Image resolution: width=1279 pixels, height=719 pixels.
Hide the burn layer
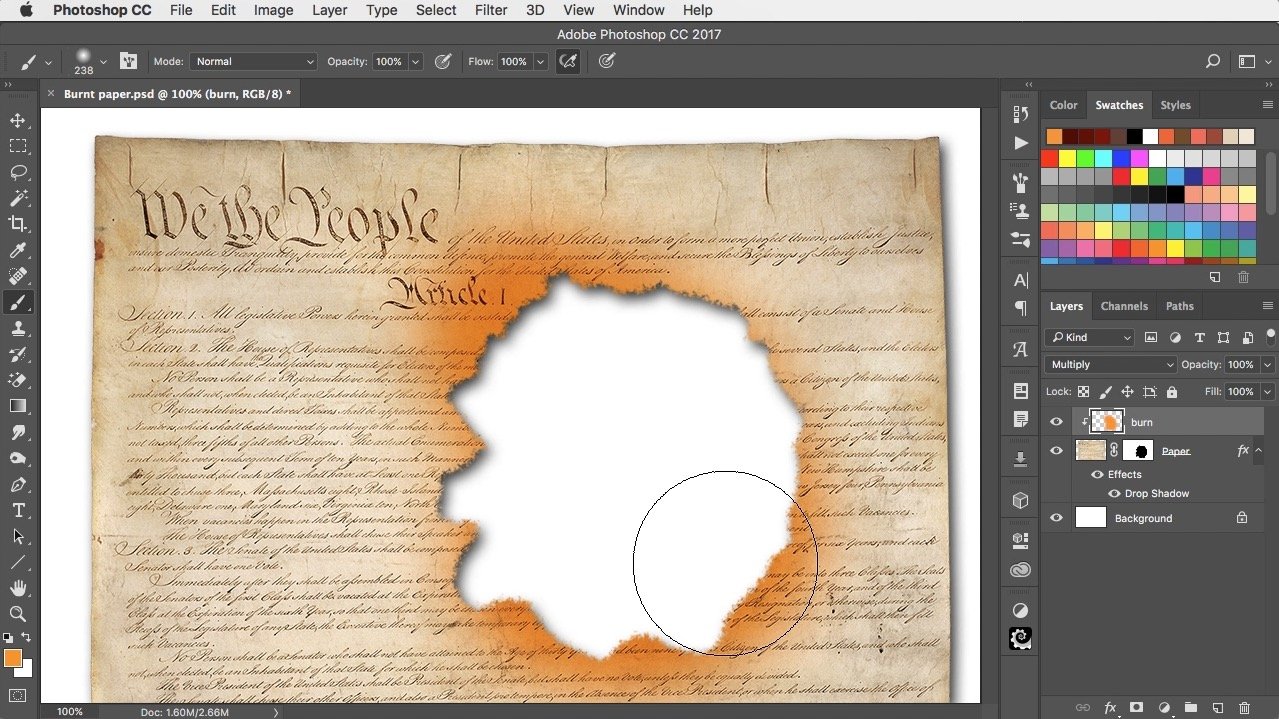(1056, 422)
